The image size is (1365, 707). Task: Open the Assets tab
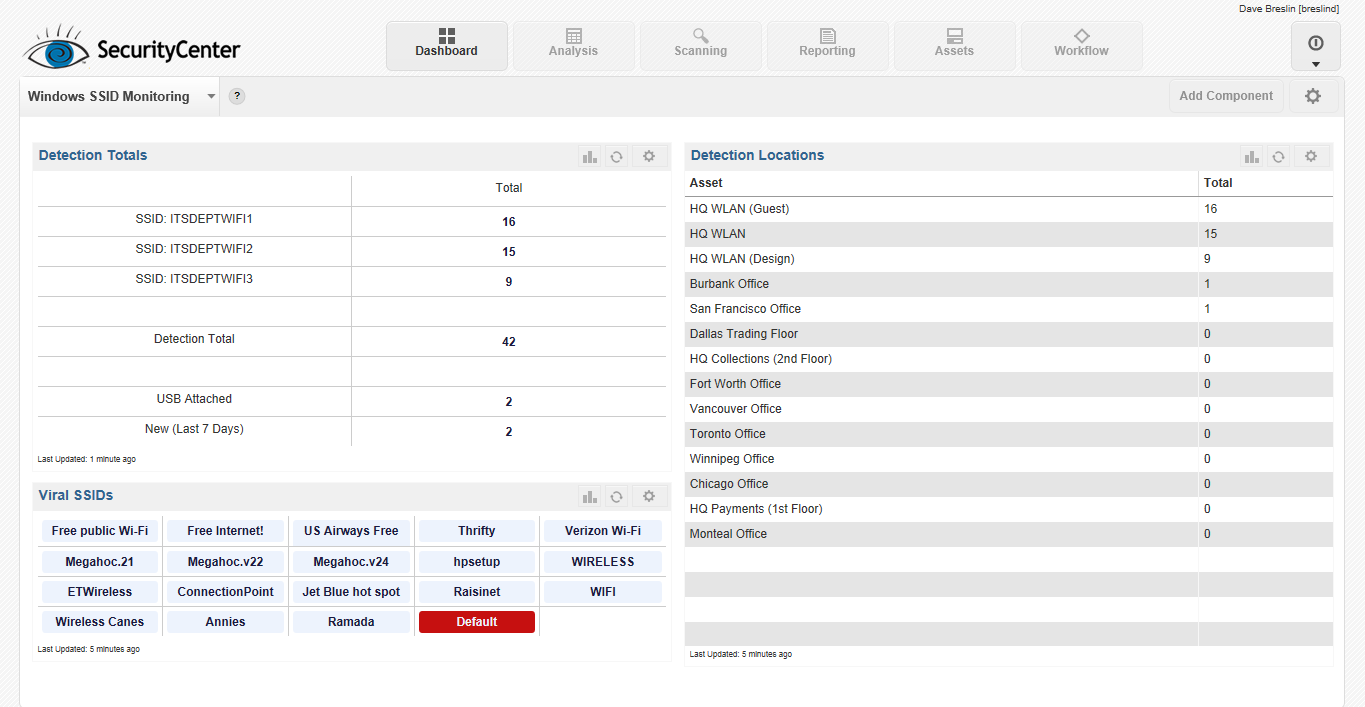point(954,46)
